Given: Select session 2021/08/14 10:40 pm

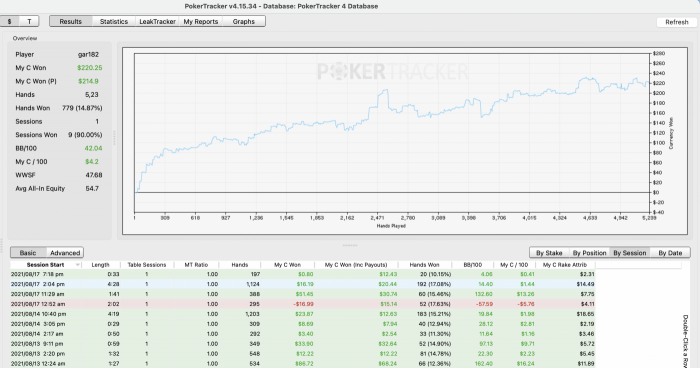Looking at the screenshot, I should 303,314.
